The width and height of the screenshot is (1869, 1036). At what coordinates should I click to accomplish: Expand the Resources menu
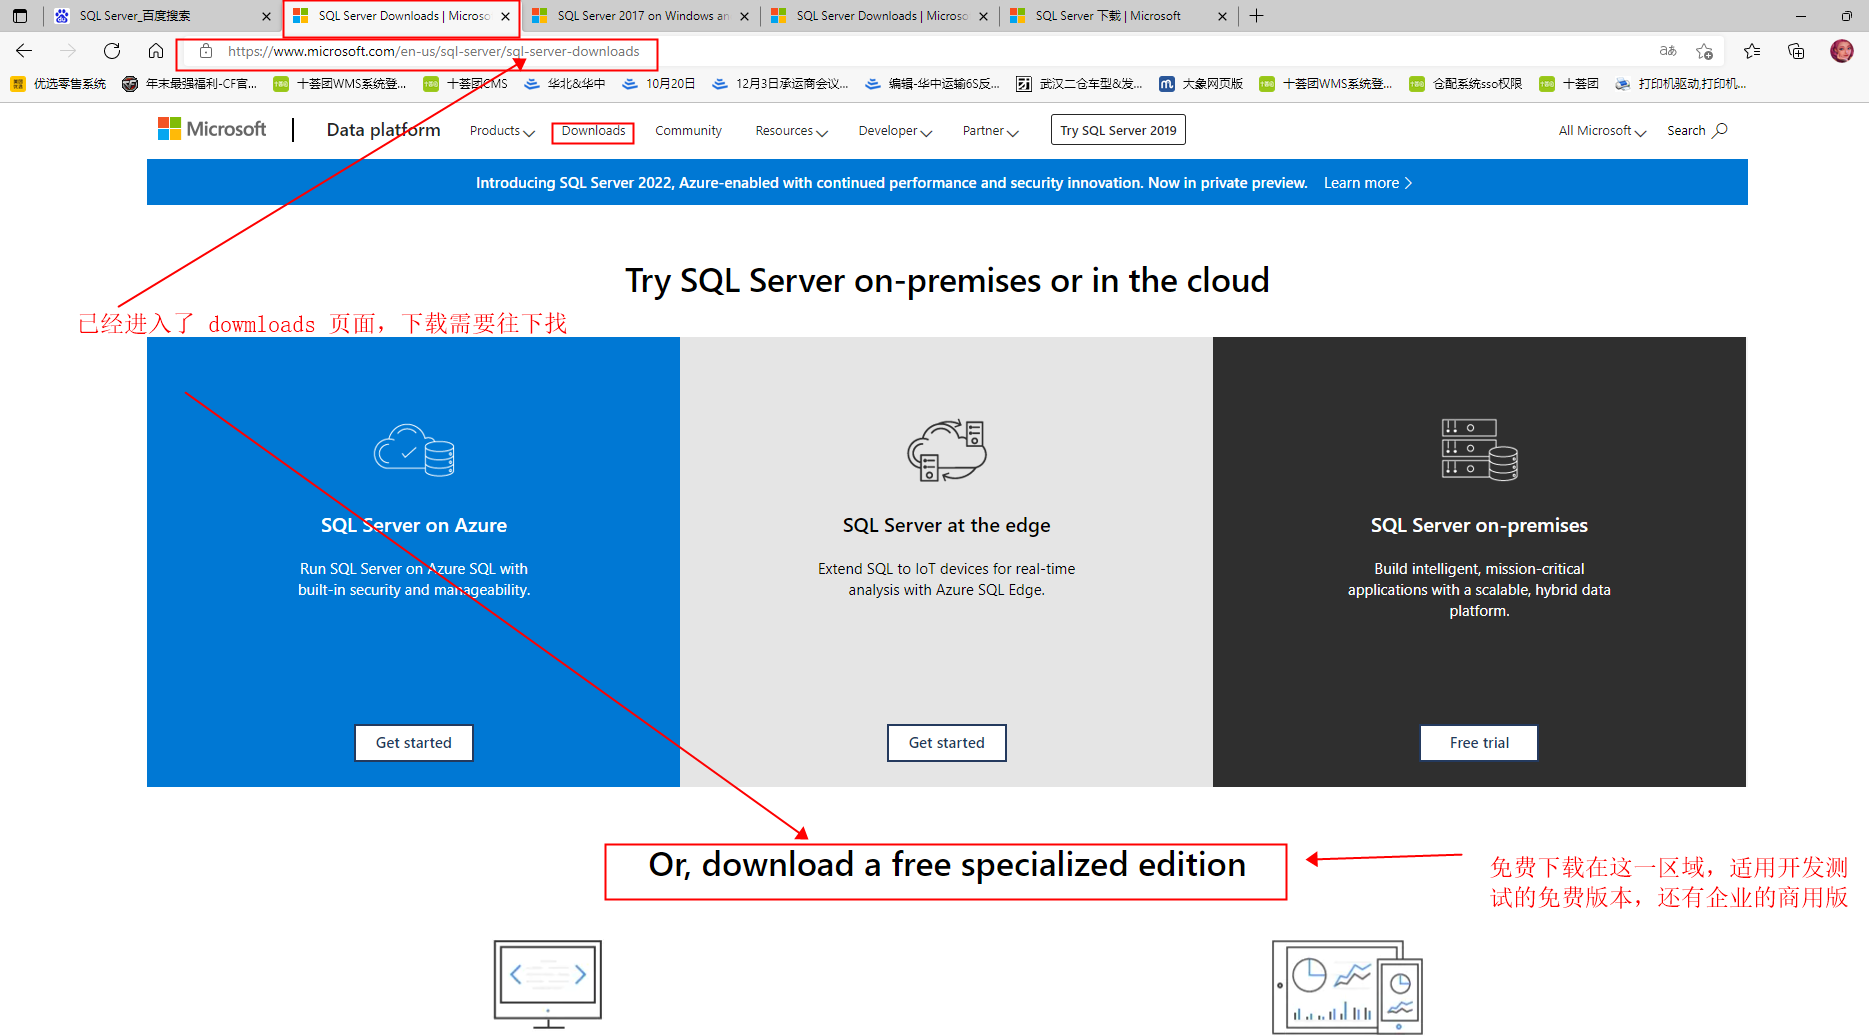(791, 131)
